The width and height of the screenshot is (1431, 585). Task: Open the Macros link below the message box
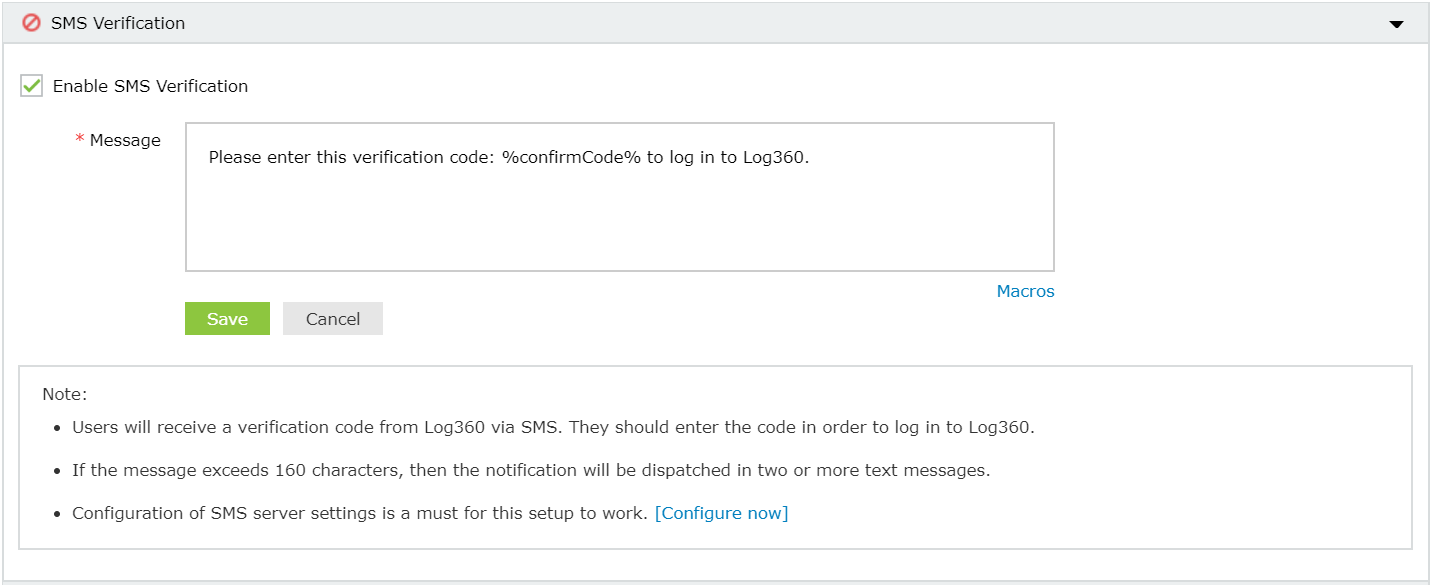tap(1024, 291)
